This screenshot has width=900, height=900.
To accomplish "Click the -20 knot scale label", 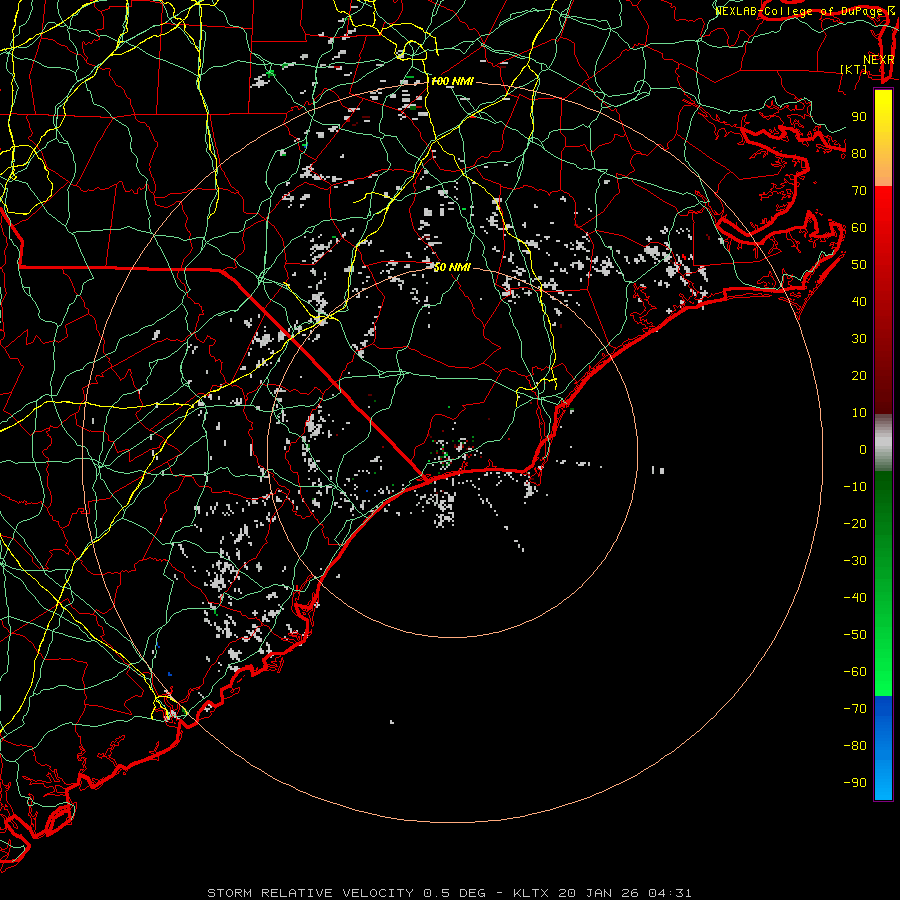I will point(855,523).
